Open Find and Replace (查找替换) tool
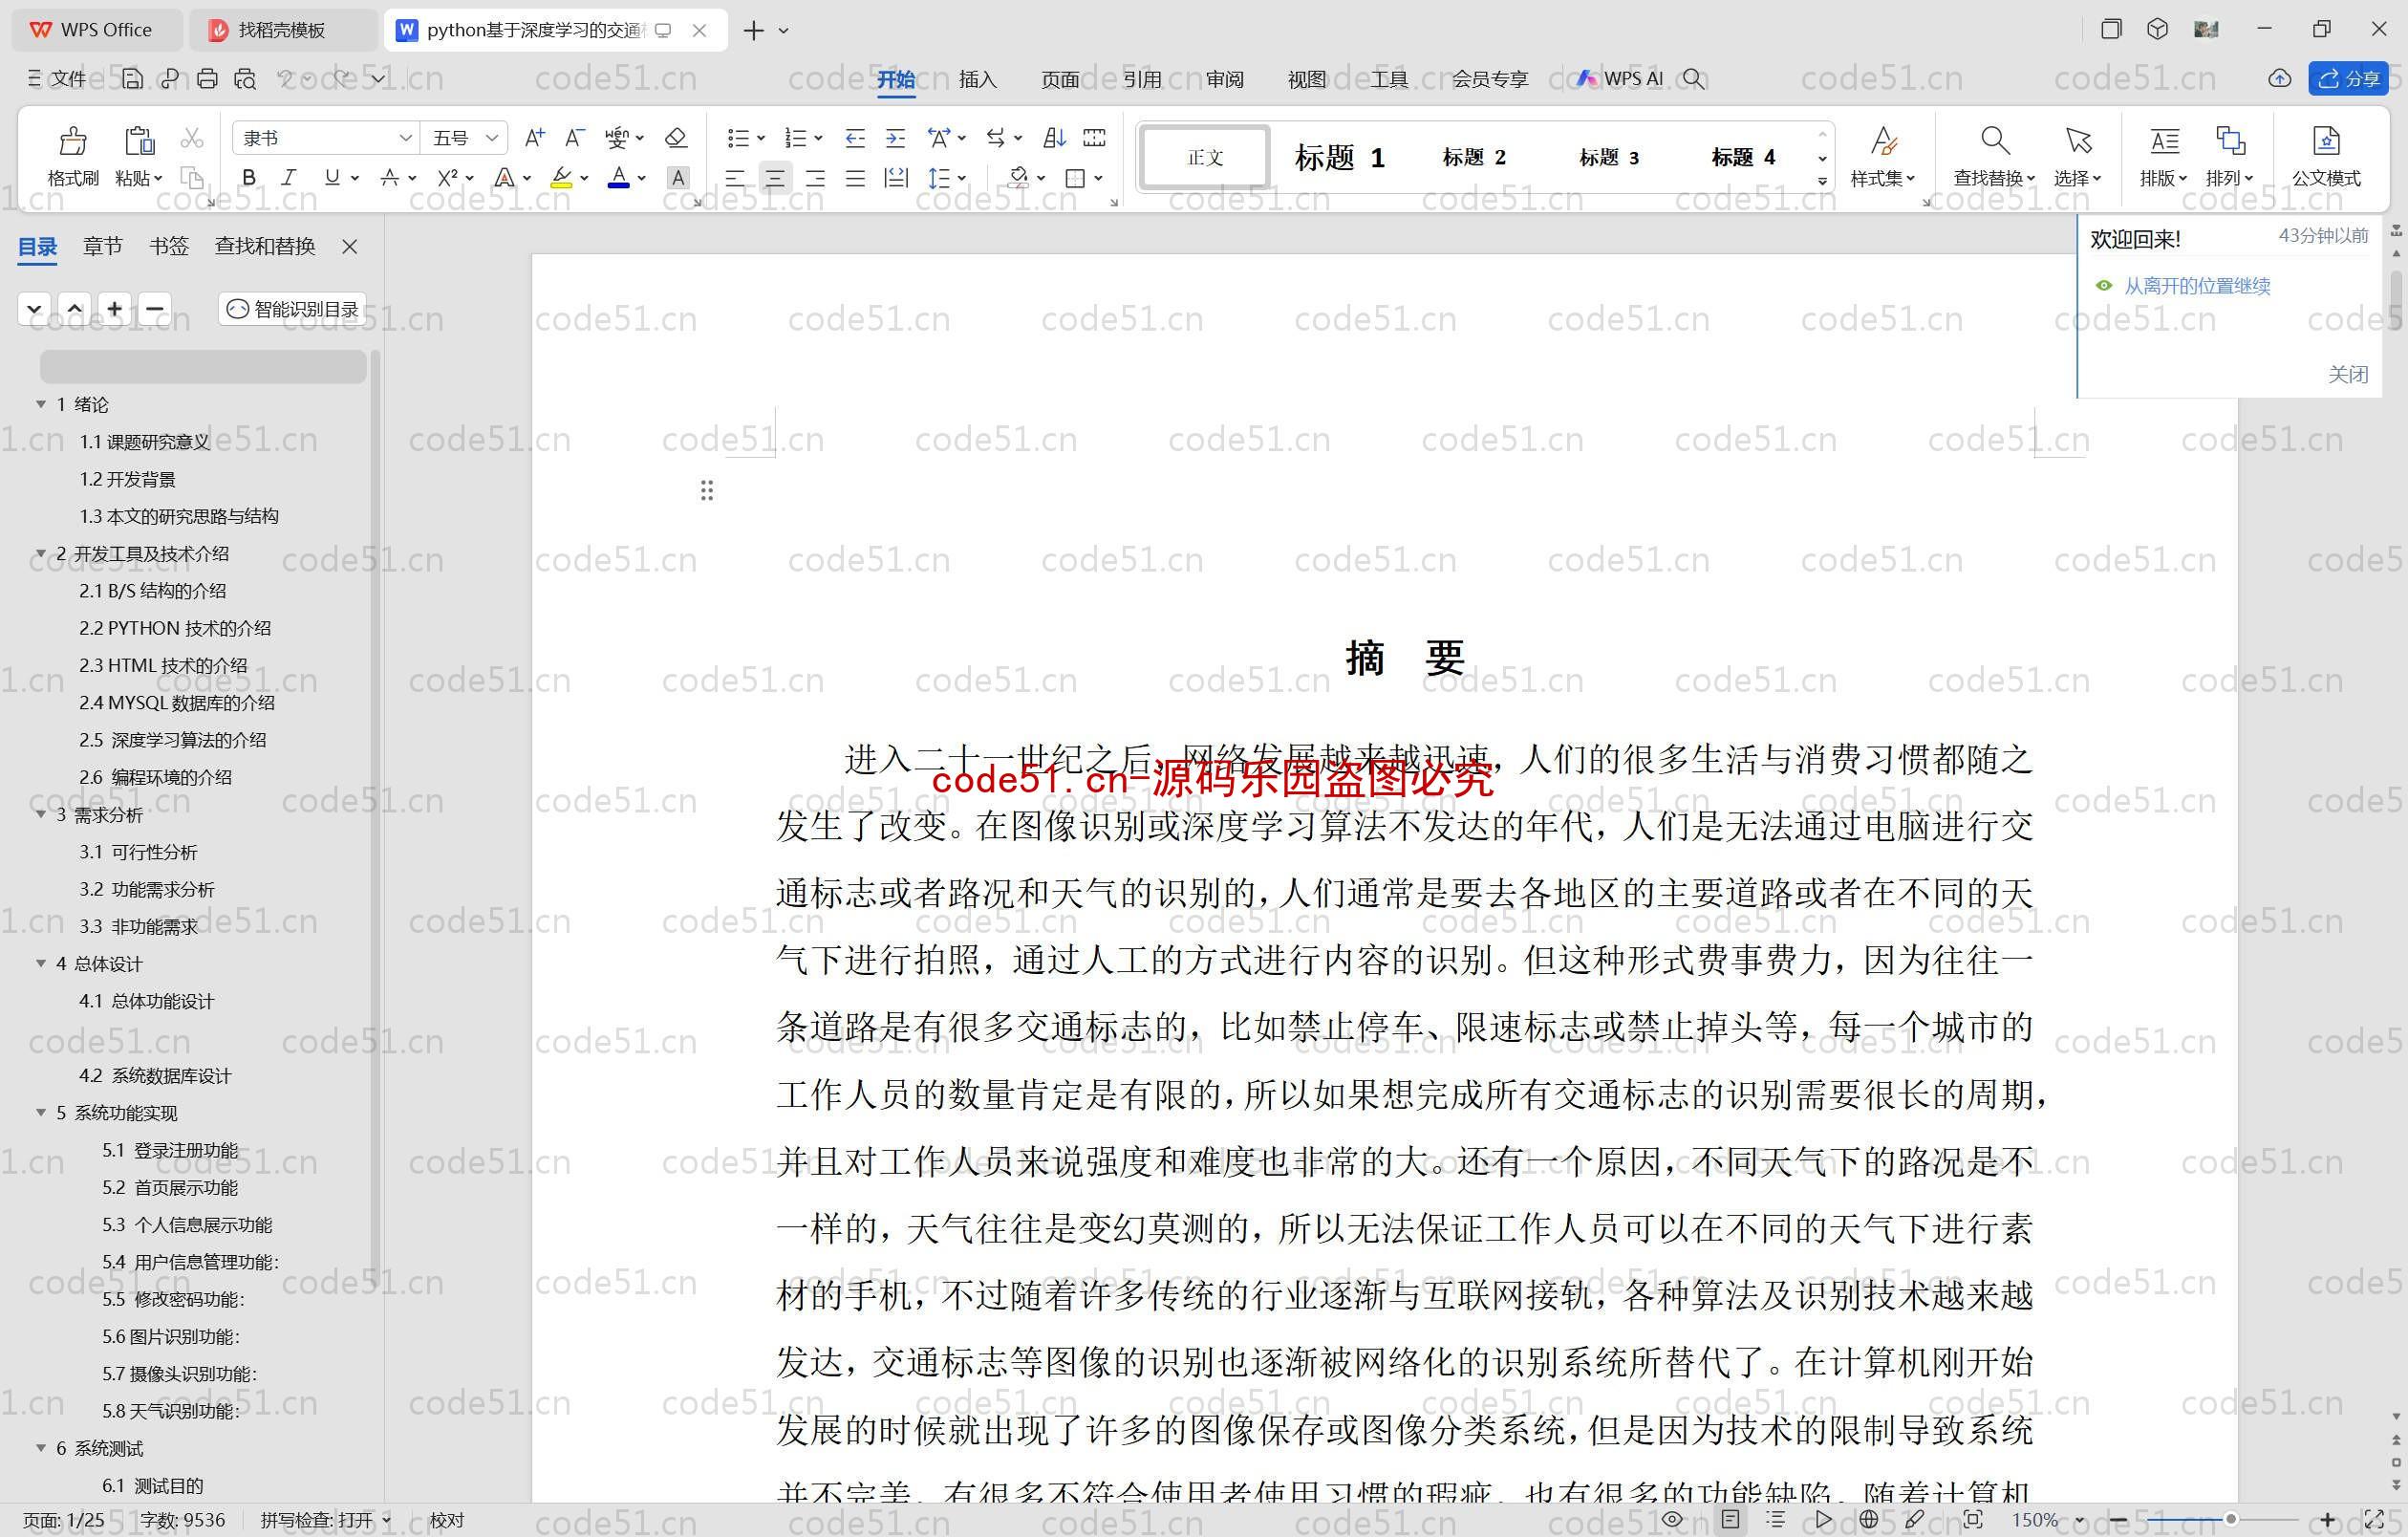The width and height of the screenshot is (2408, 1537). [x=1994, y=156]
